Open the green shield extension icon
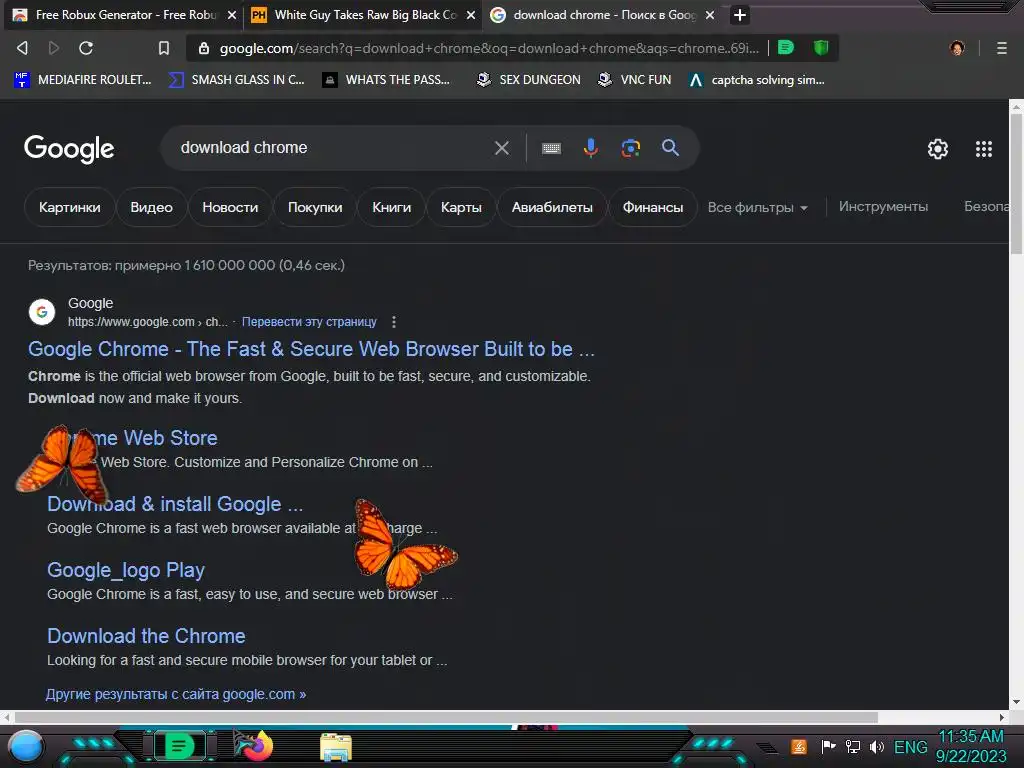Screen dimensions: 1024x768 821,47
